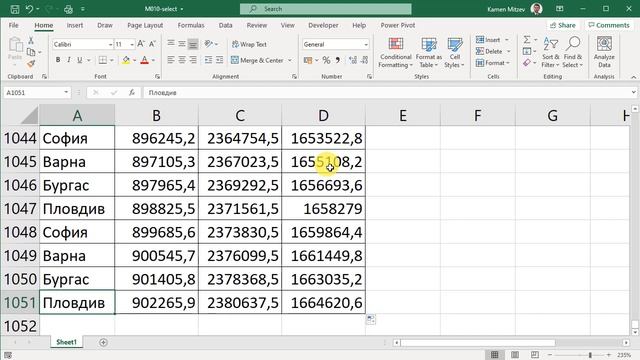Apply the red font color
The height and width of the screenshot is (360, 640).
coord(144,60)
